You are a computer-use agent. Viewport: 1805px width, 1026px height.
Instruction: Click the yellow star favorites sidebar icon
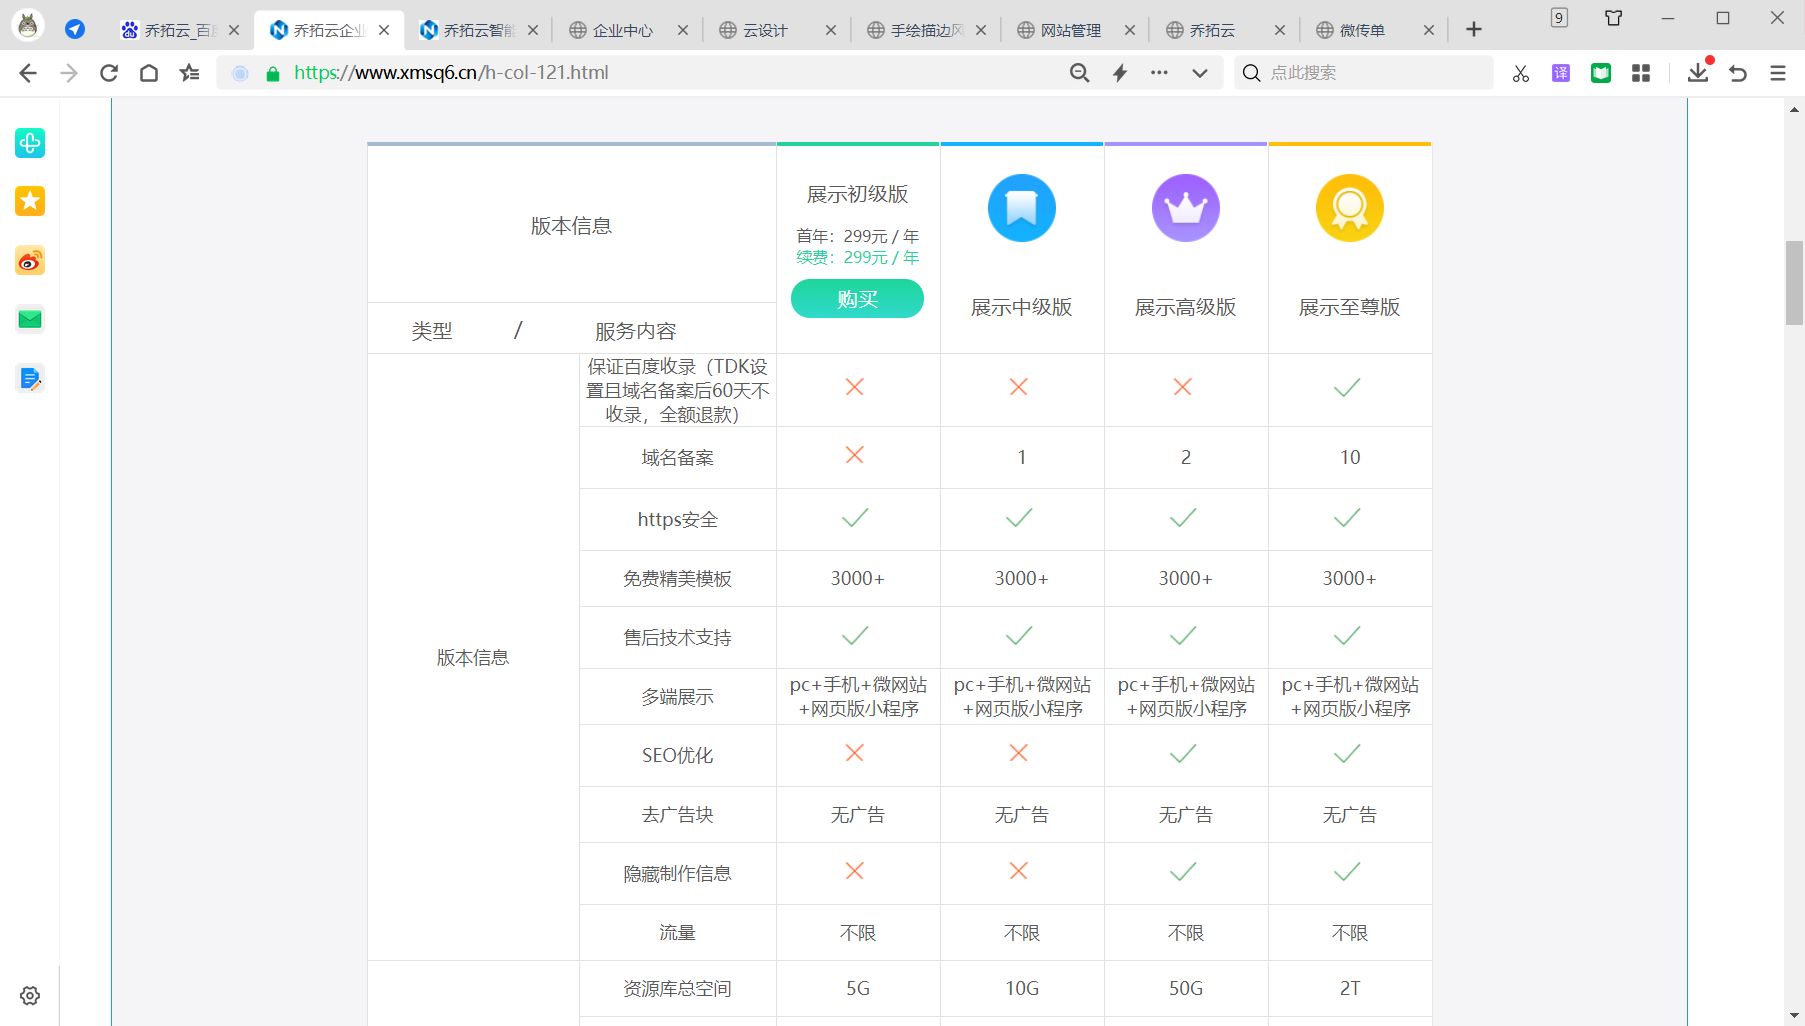[30, 202]
